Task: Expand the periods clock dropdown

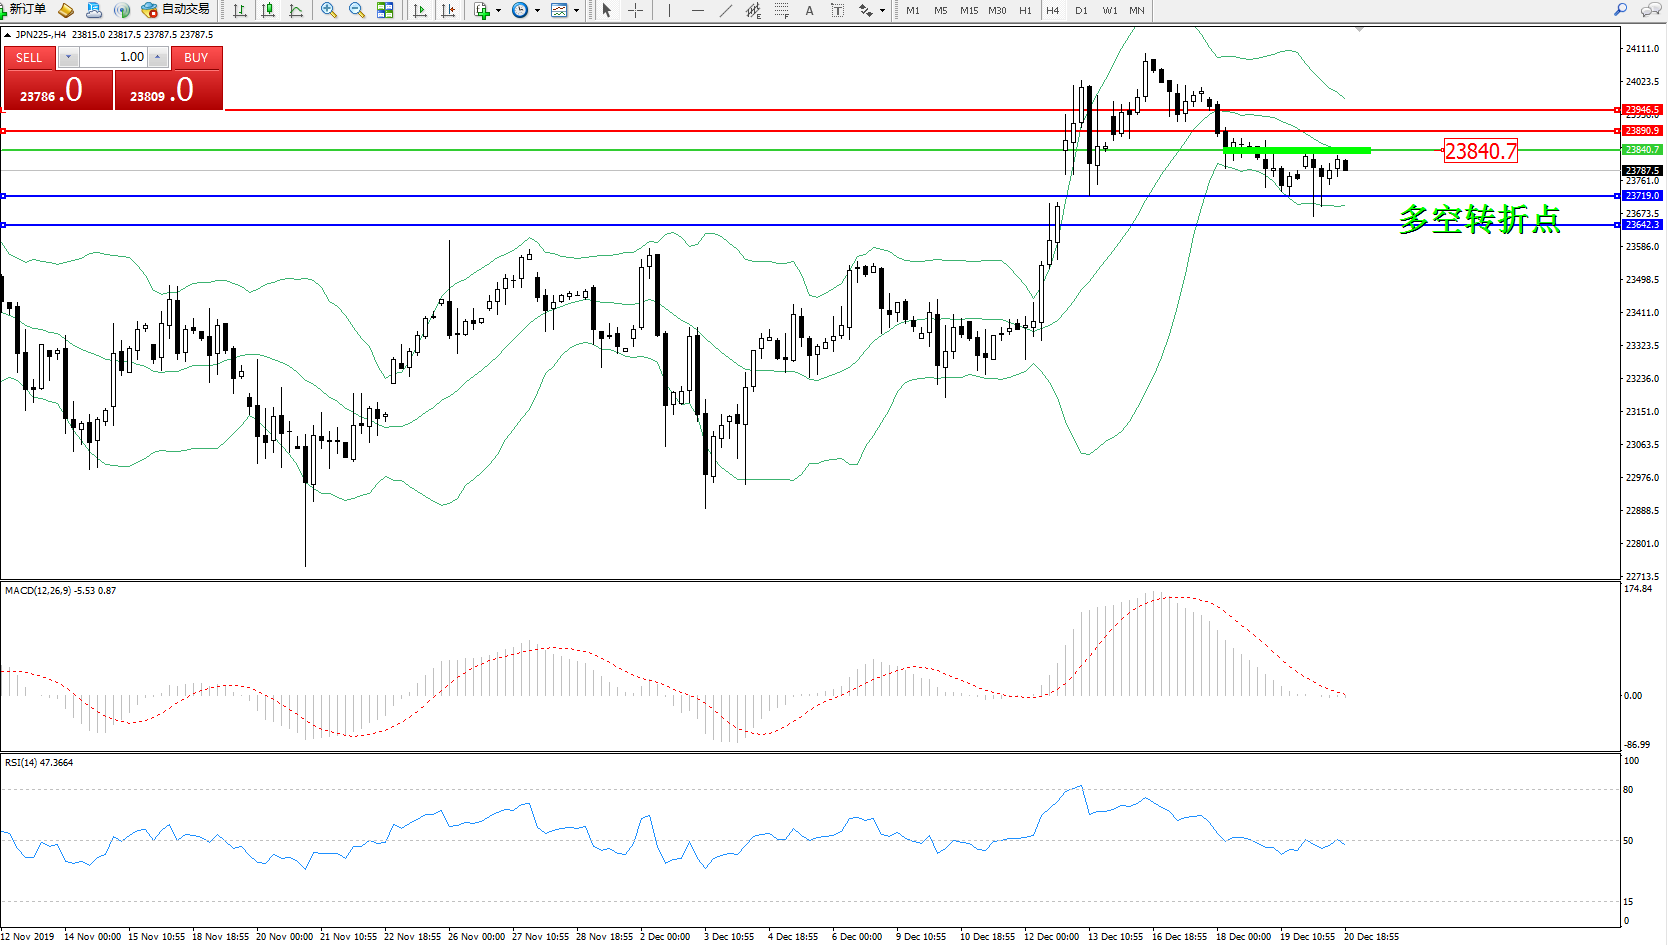Action: tap(537, 11)
